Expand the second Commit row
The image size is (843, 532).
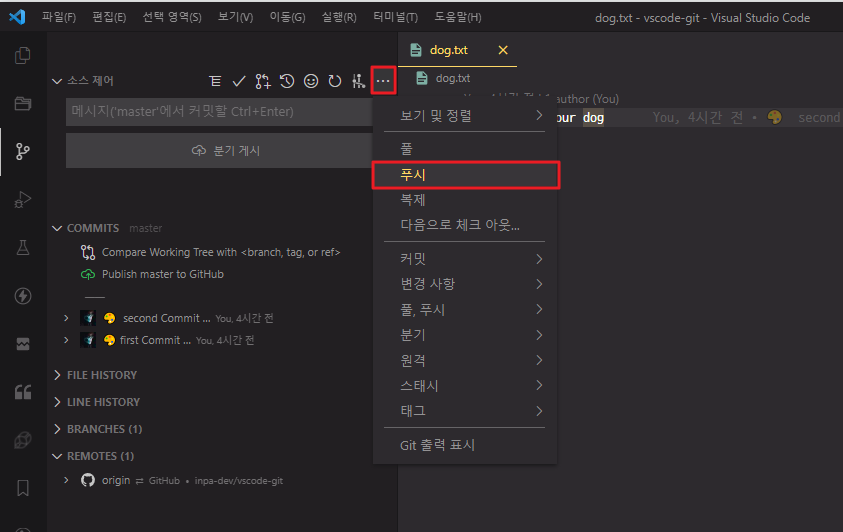point(66,318)
